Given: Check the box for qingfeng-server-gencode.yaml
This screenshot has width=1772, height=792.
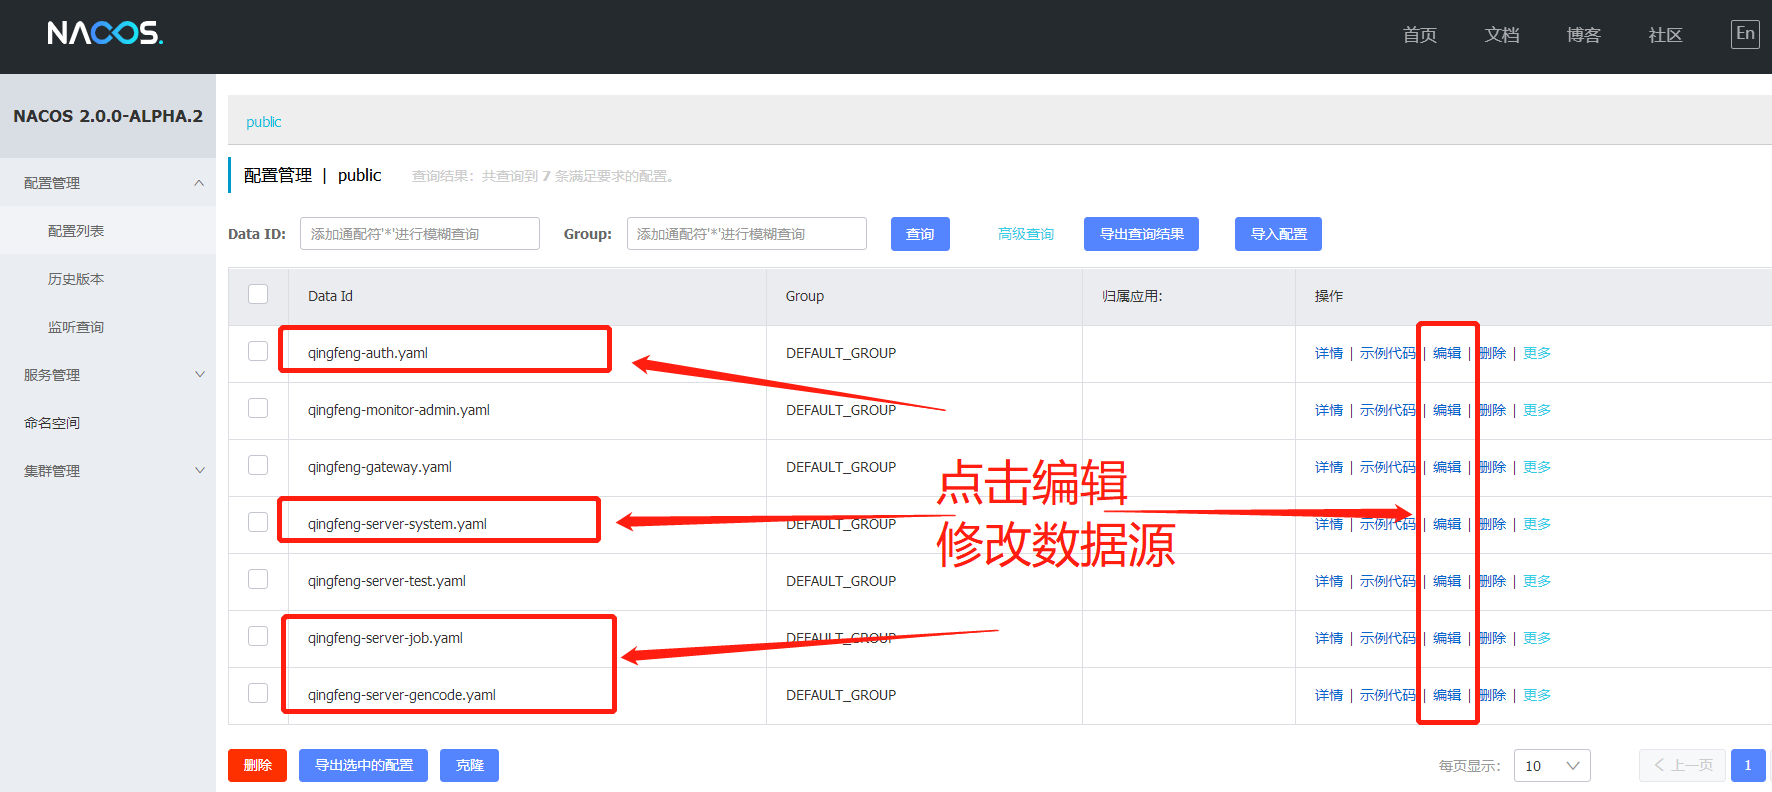Looking at the screenshot, I should point(258,693).
